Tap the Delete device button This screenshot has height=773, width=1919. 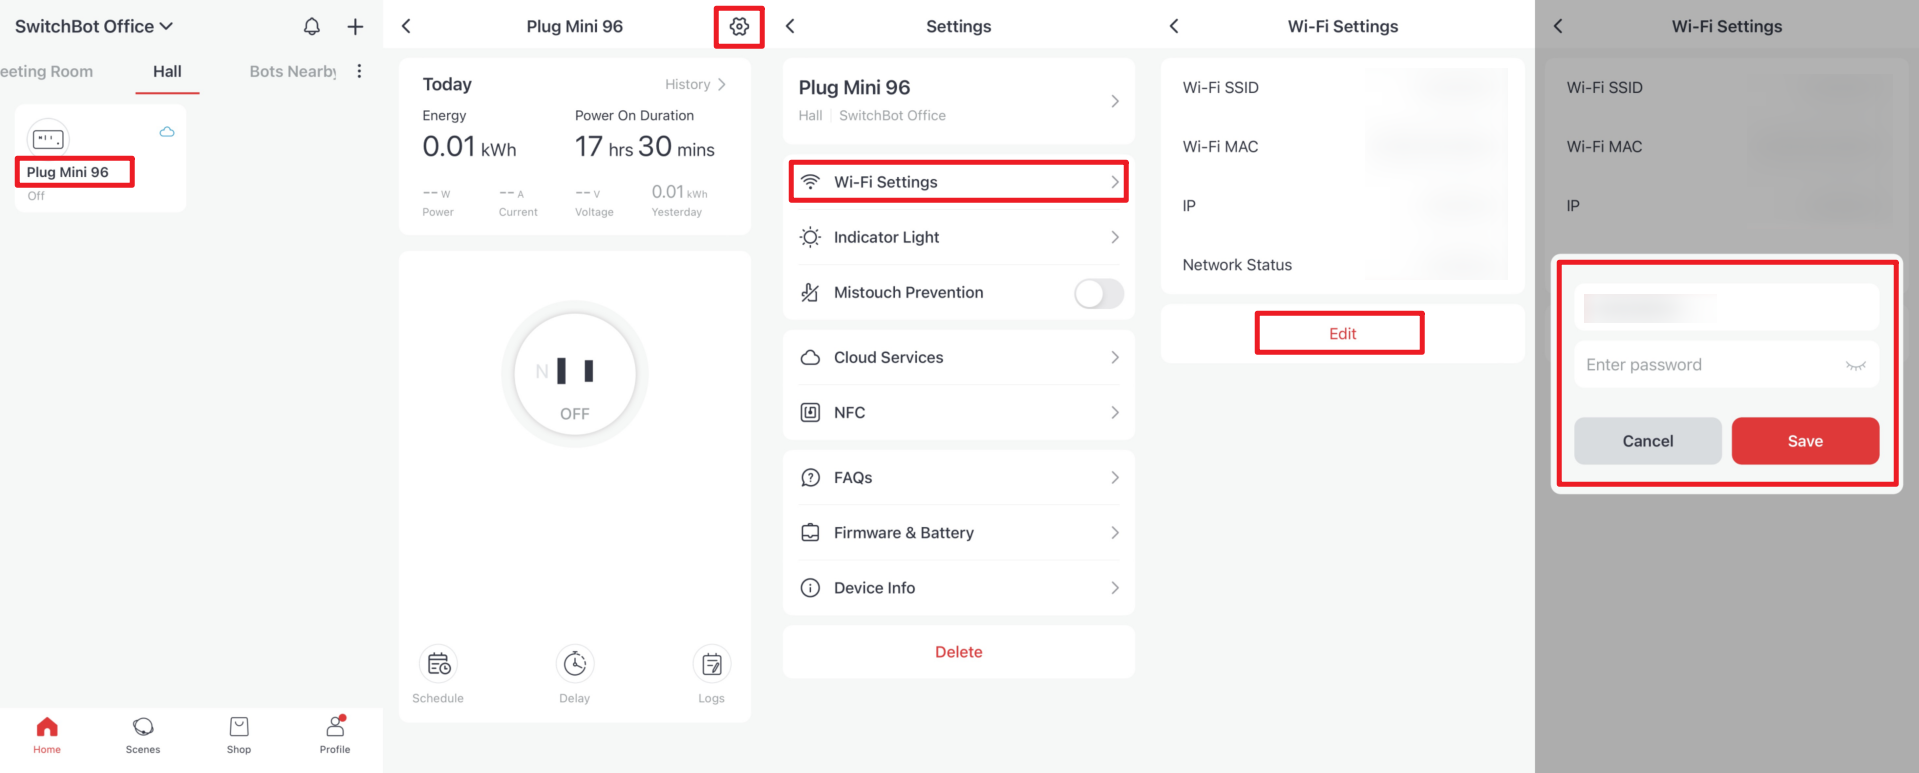click(x=958, y=652)
